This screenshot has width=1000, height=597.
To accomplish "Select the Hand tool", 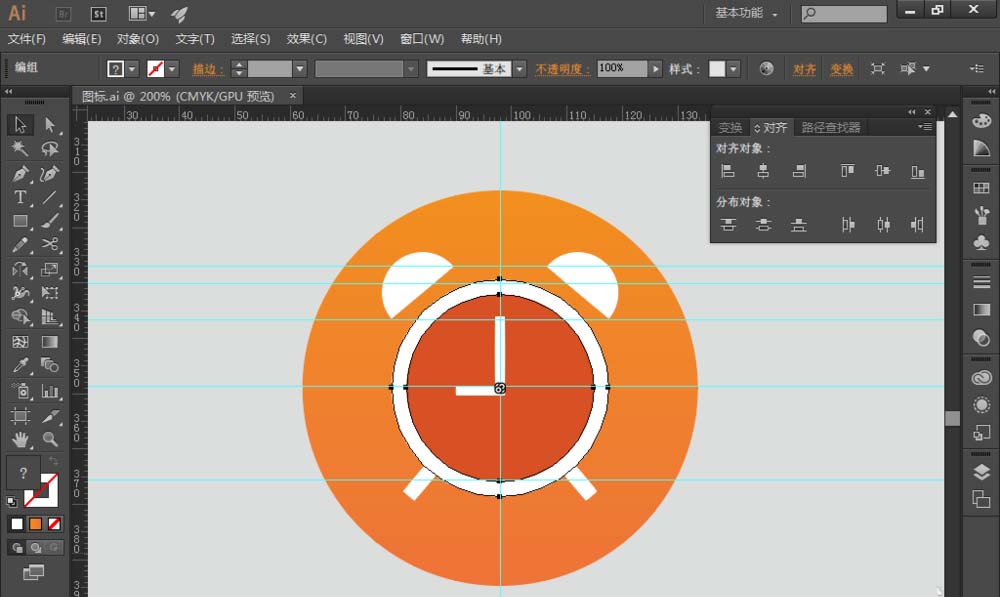I will tap(20, 439).
